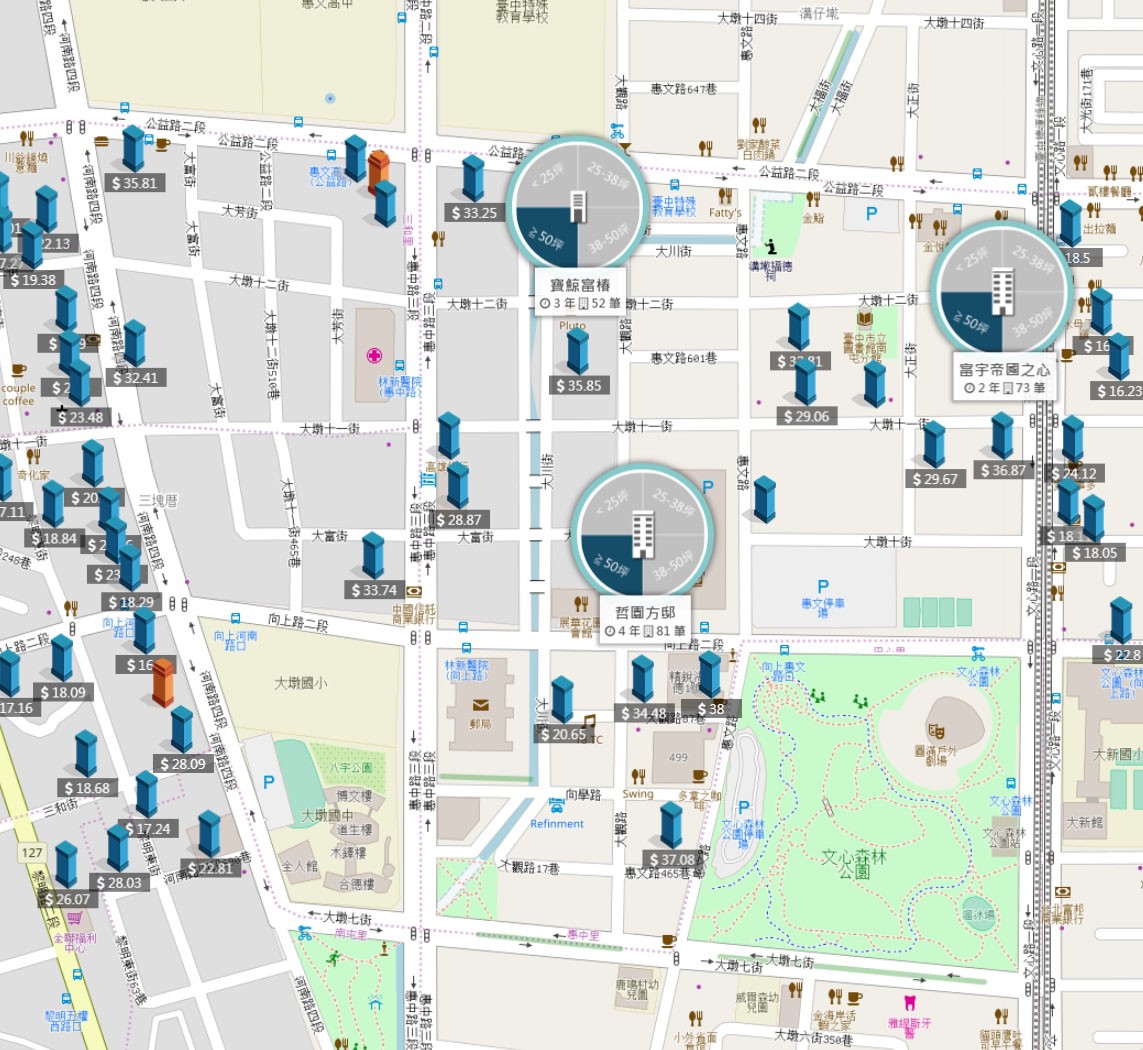Image resolution: width=1143 pixels, height=1050 pixels.
Task: Click the $28.03 price tag
Action: (x=119, y=883)
